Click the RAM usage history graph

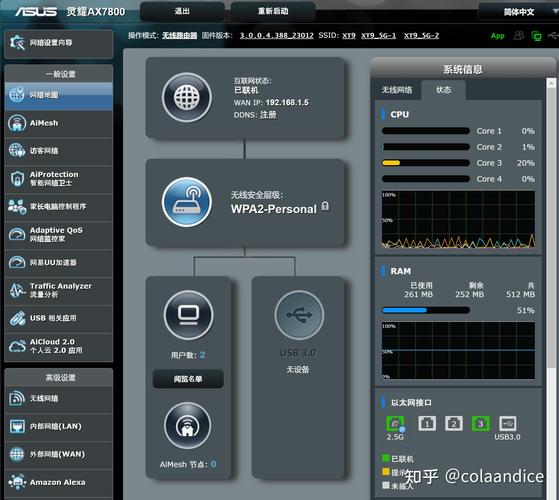(x=458, y=351)
